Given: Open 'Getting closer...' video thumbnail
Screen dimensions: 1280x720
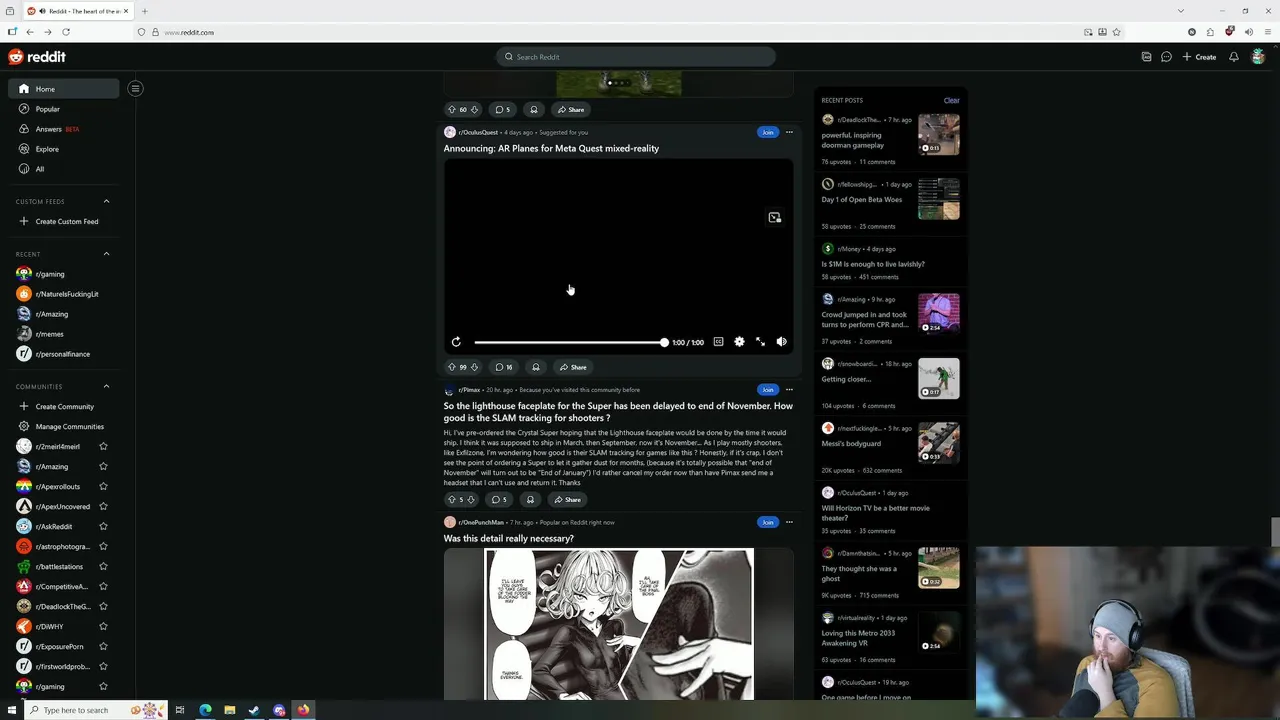Looking at the screenshot, I should pos(939,378).
